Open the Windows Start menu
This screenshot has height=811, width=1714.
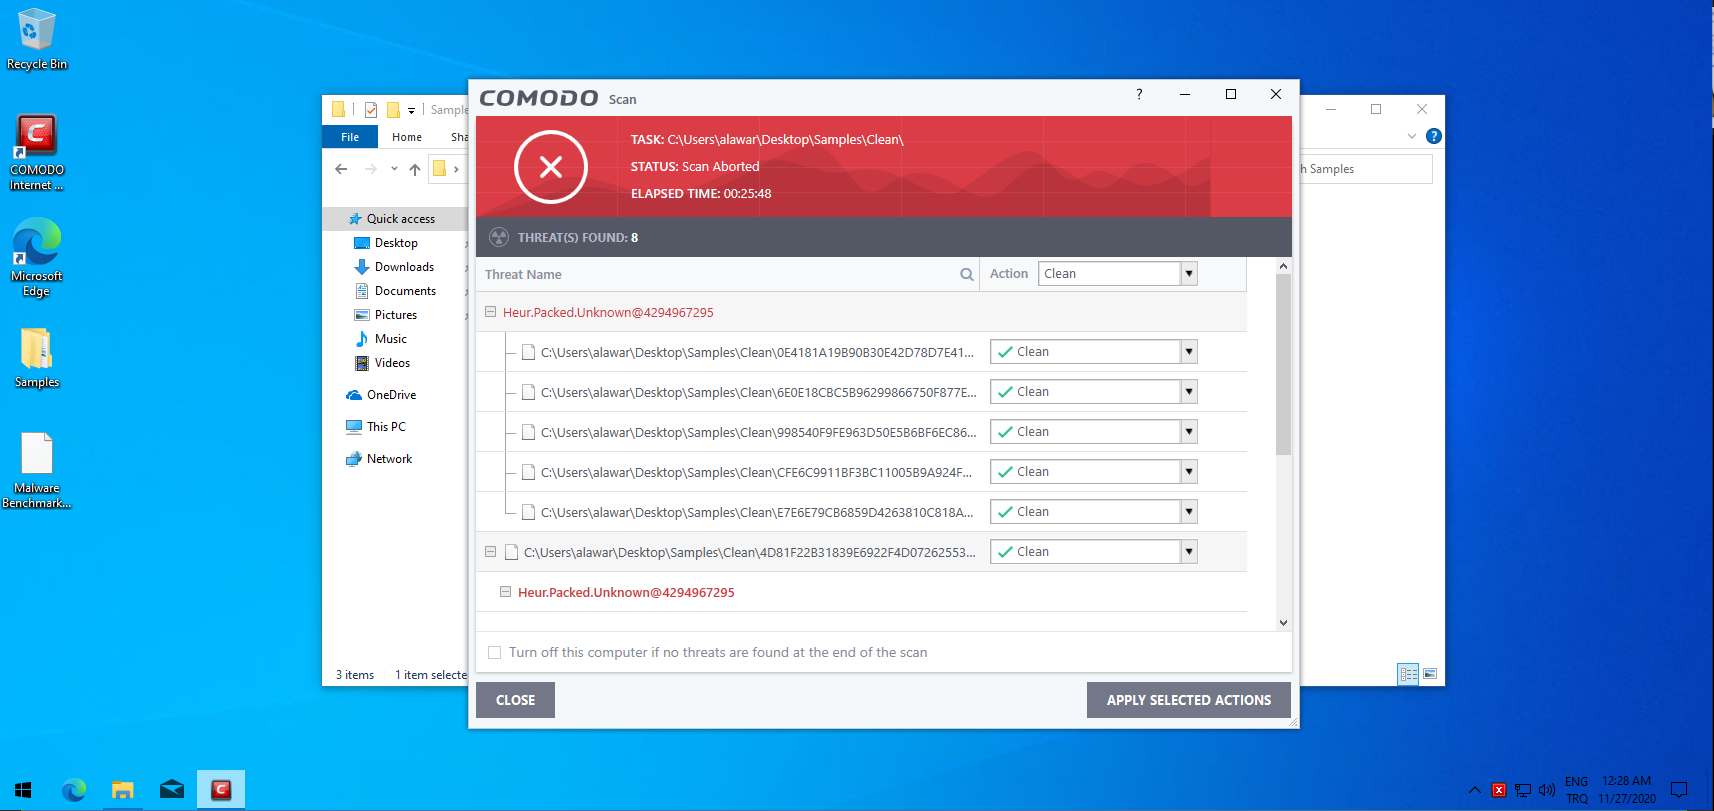[x=23, y=790]
